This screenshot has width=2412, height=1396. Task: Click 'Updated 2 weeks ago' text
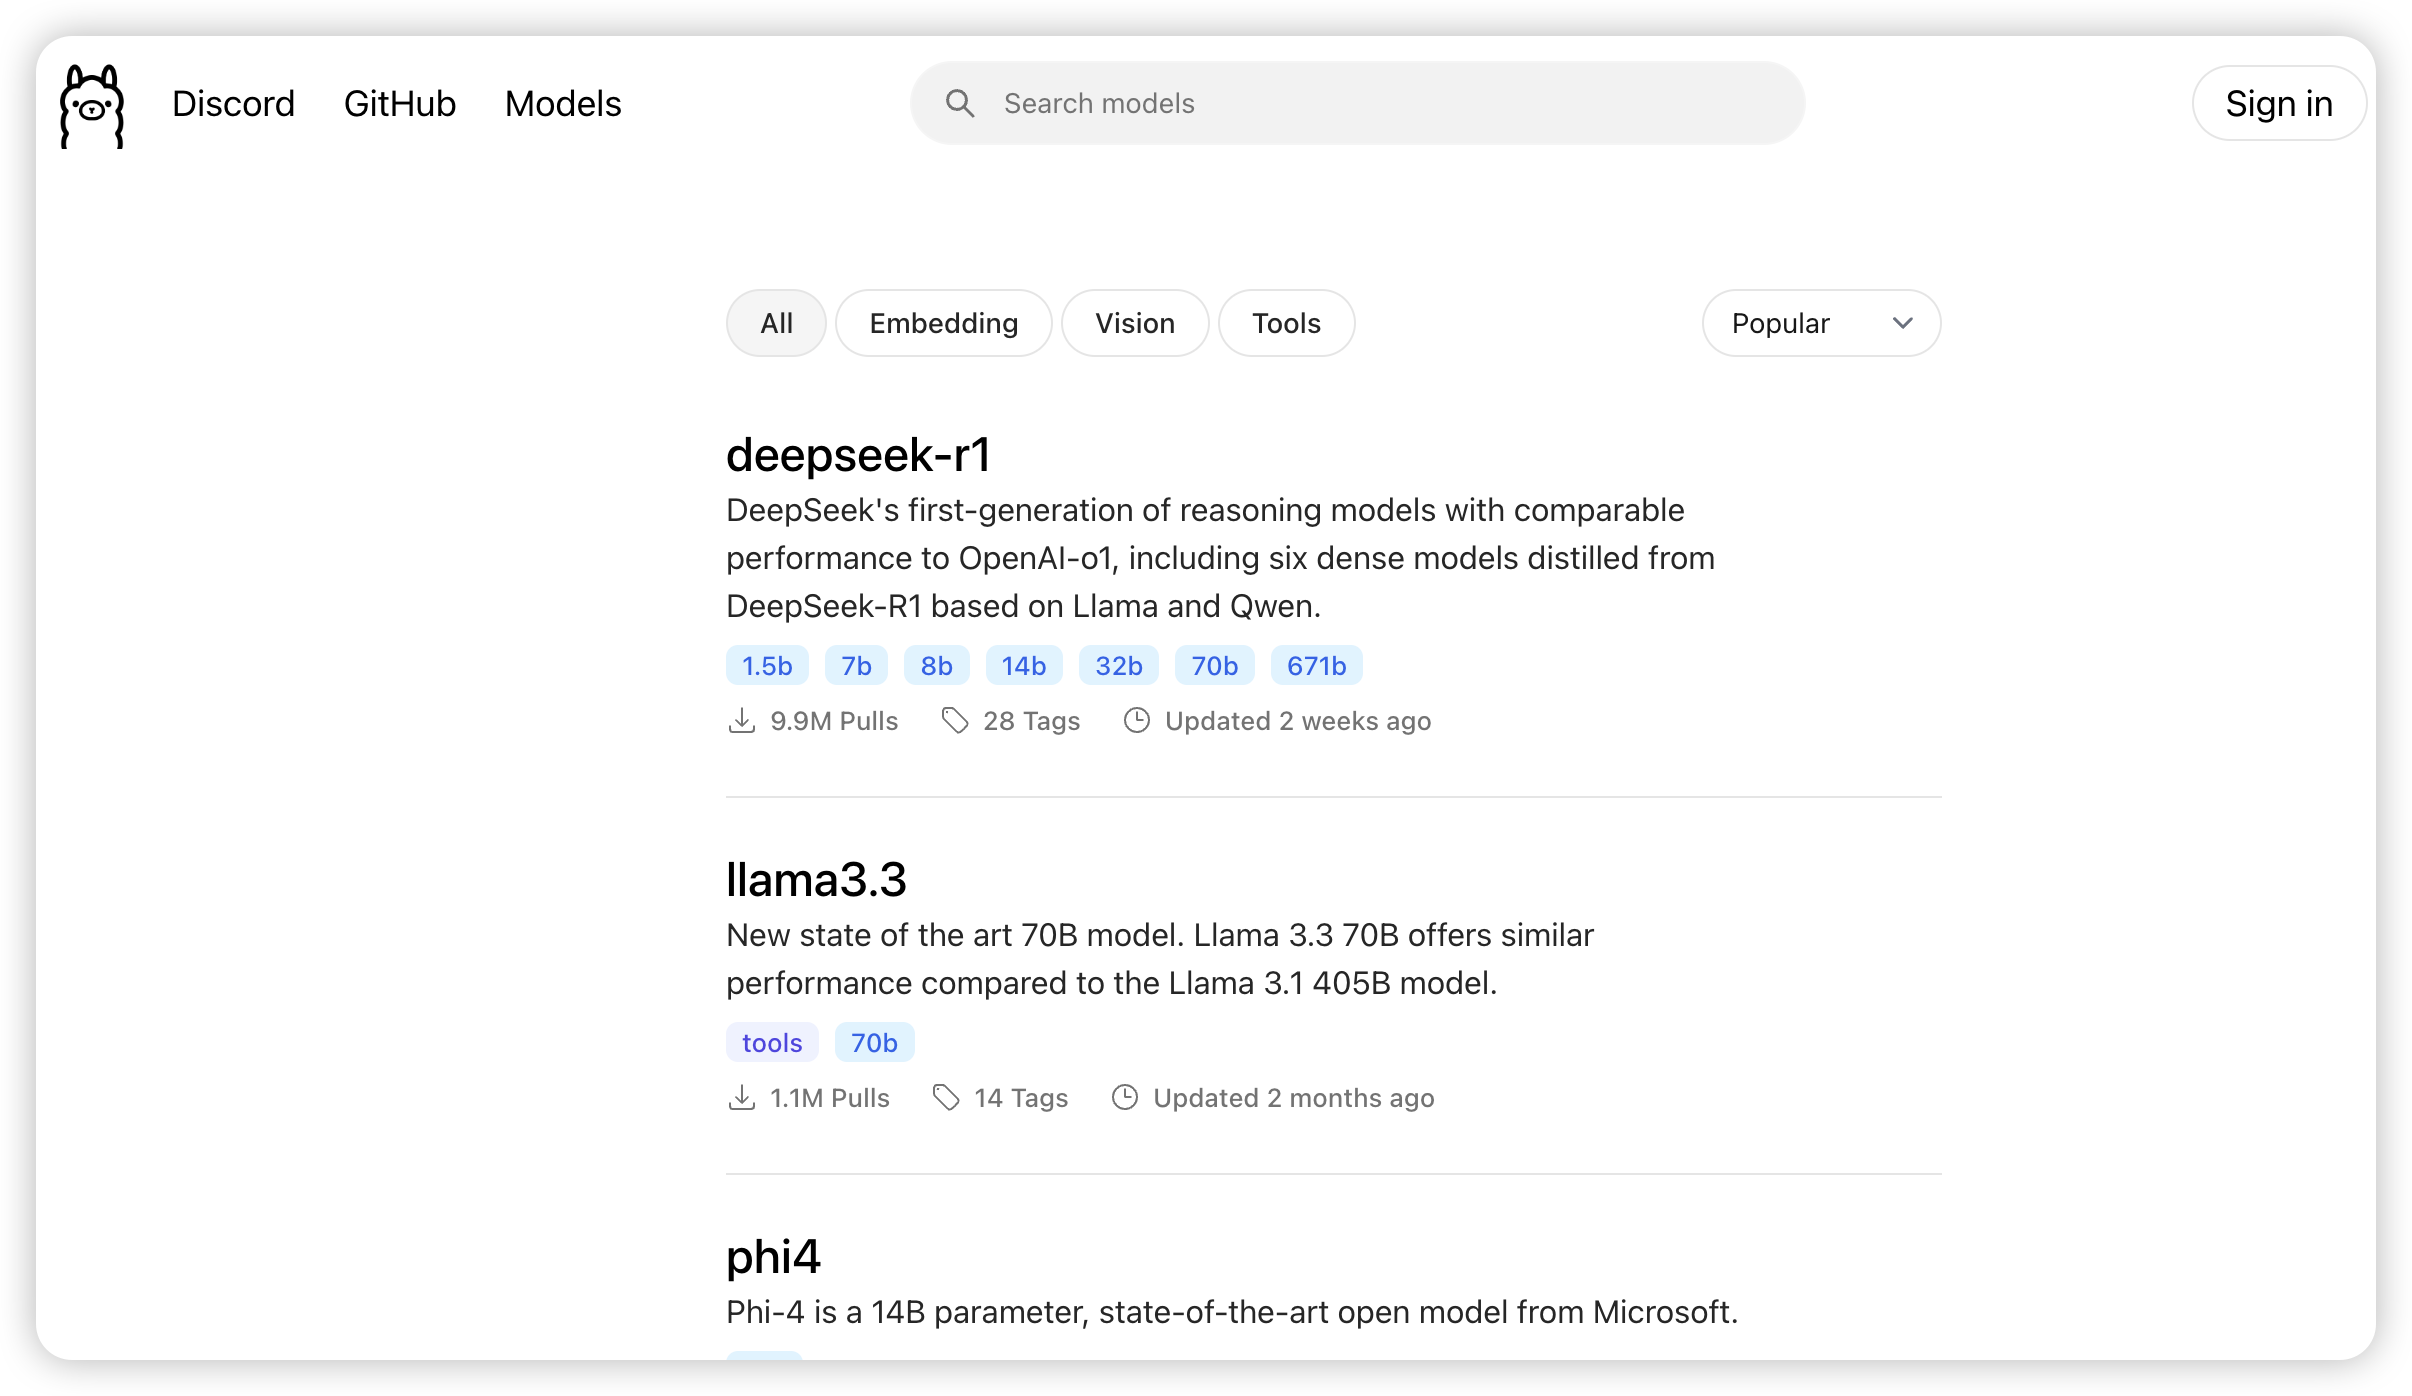click(x=1298, y=721)
